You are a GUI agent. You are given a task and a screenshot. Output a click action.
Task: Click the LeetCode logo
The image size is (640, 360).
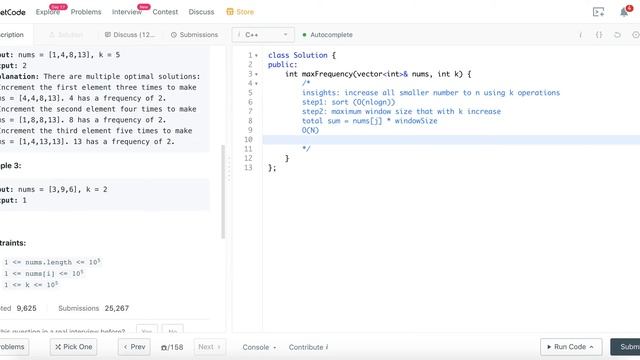(x=12, y=12)
